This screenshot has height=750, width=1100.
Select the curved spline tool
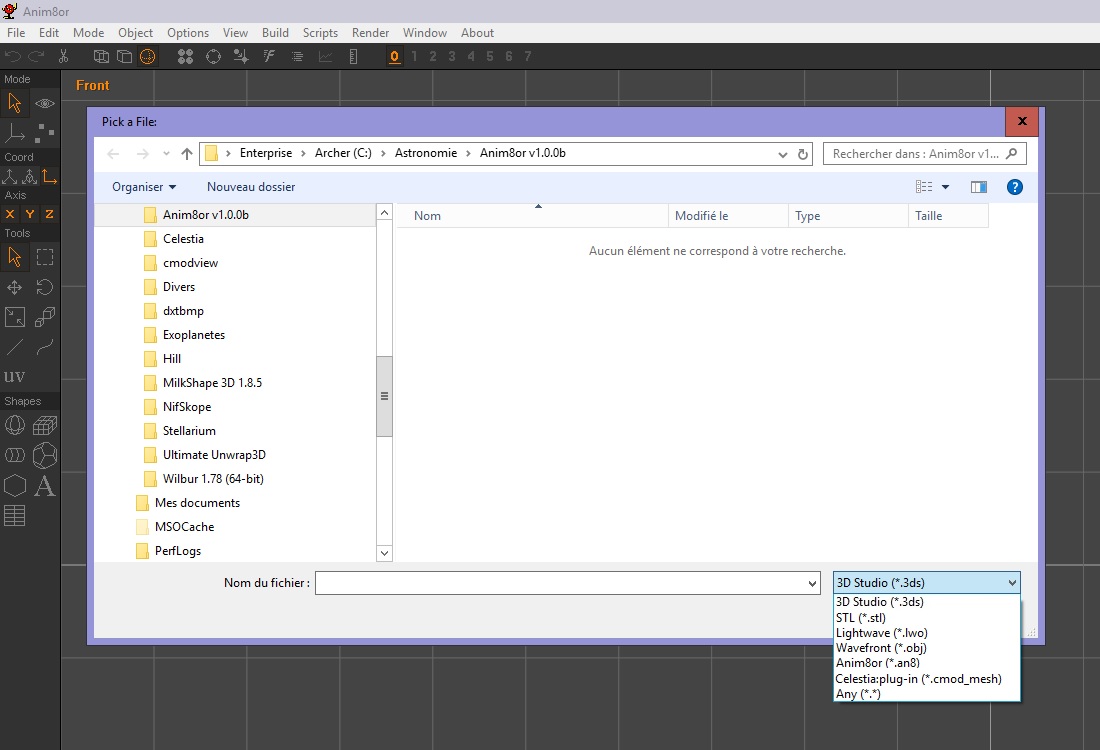click(45, 347)
